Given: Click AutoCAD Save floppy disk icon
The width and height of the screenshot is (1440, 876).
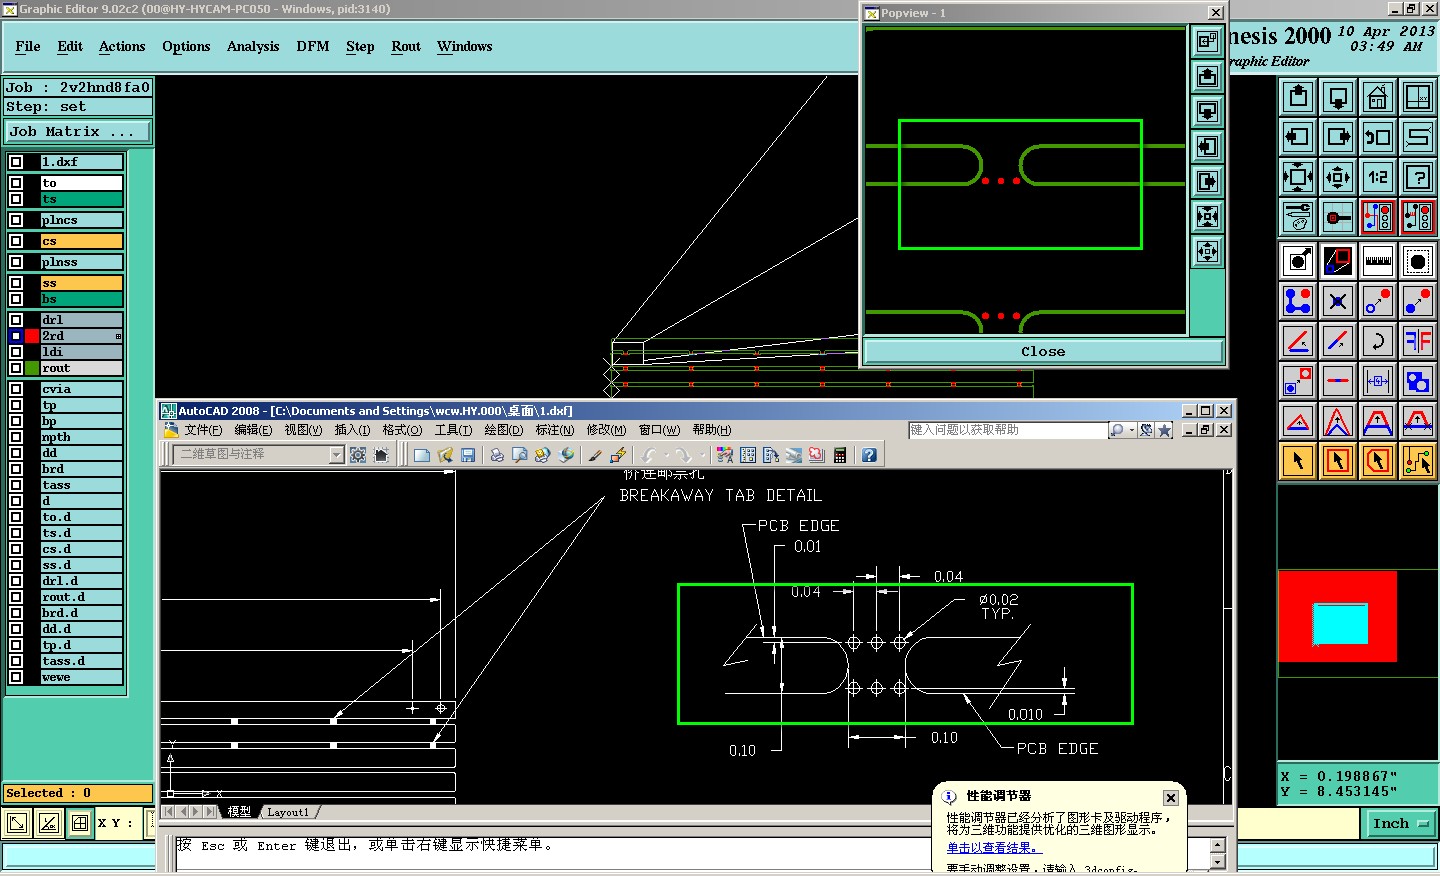Looking at the screenshot, I should click(x=468, y=455).
